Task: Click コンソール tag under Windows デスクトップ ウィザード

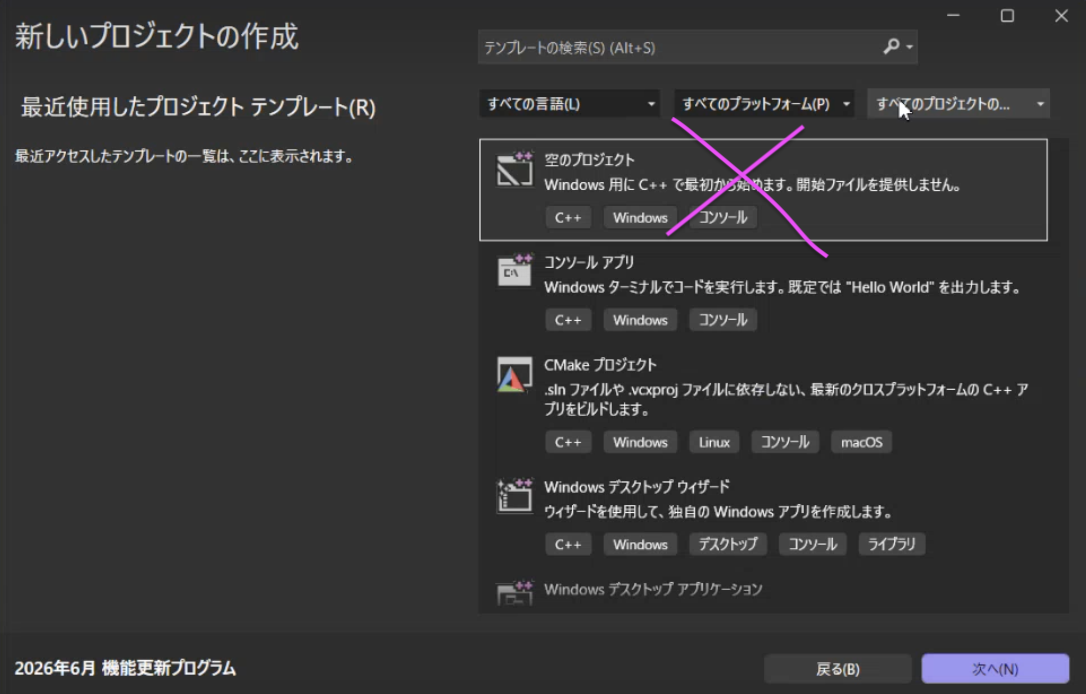Action: click(813, 544)
